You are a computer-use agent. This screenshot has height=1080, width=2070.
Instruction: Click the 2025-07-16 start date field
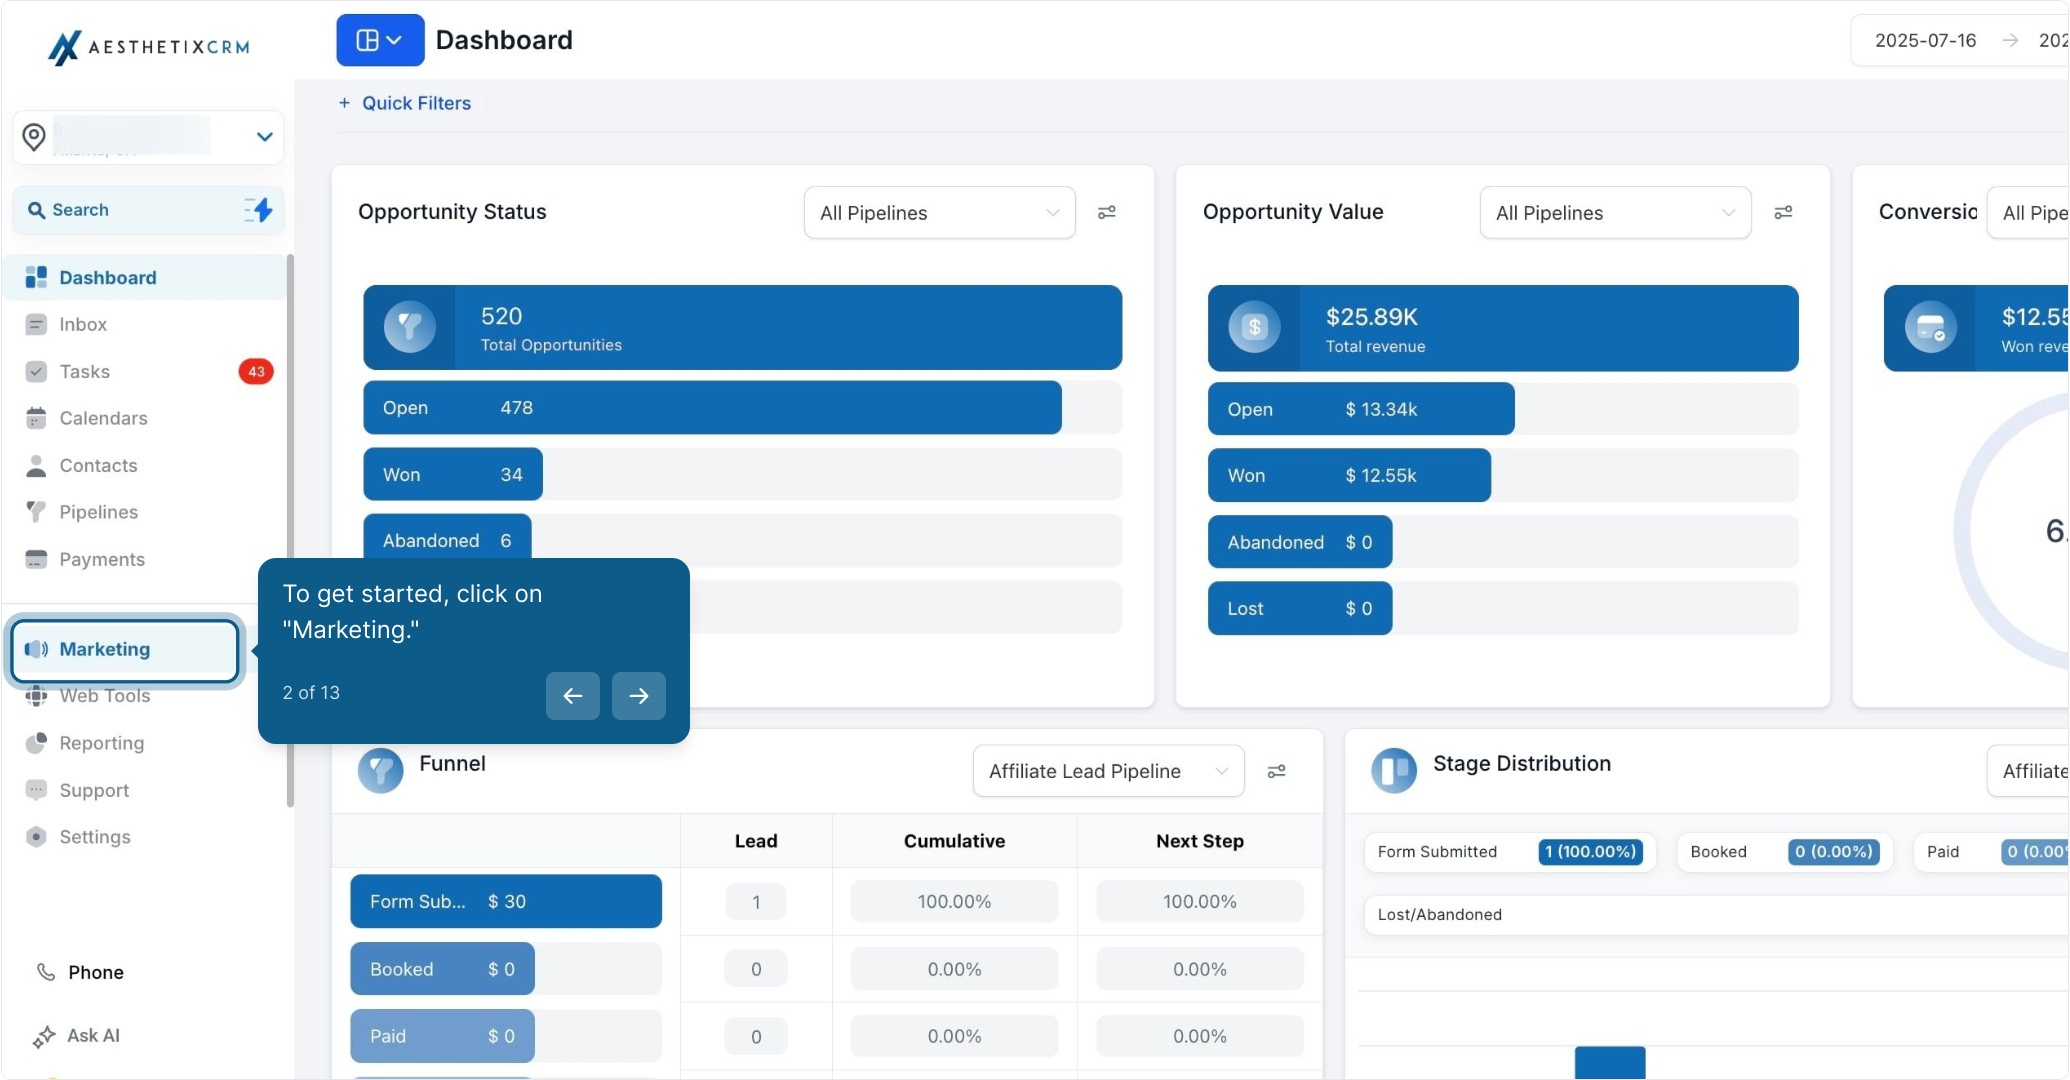pos(1925,40)
